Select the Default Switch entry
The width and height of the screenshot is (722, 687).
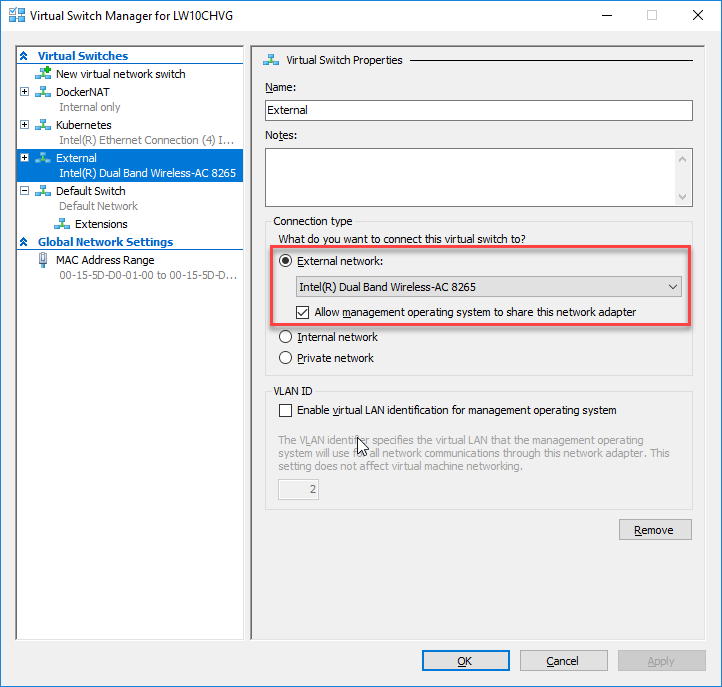(x=91, y=191)
